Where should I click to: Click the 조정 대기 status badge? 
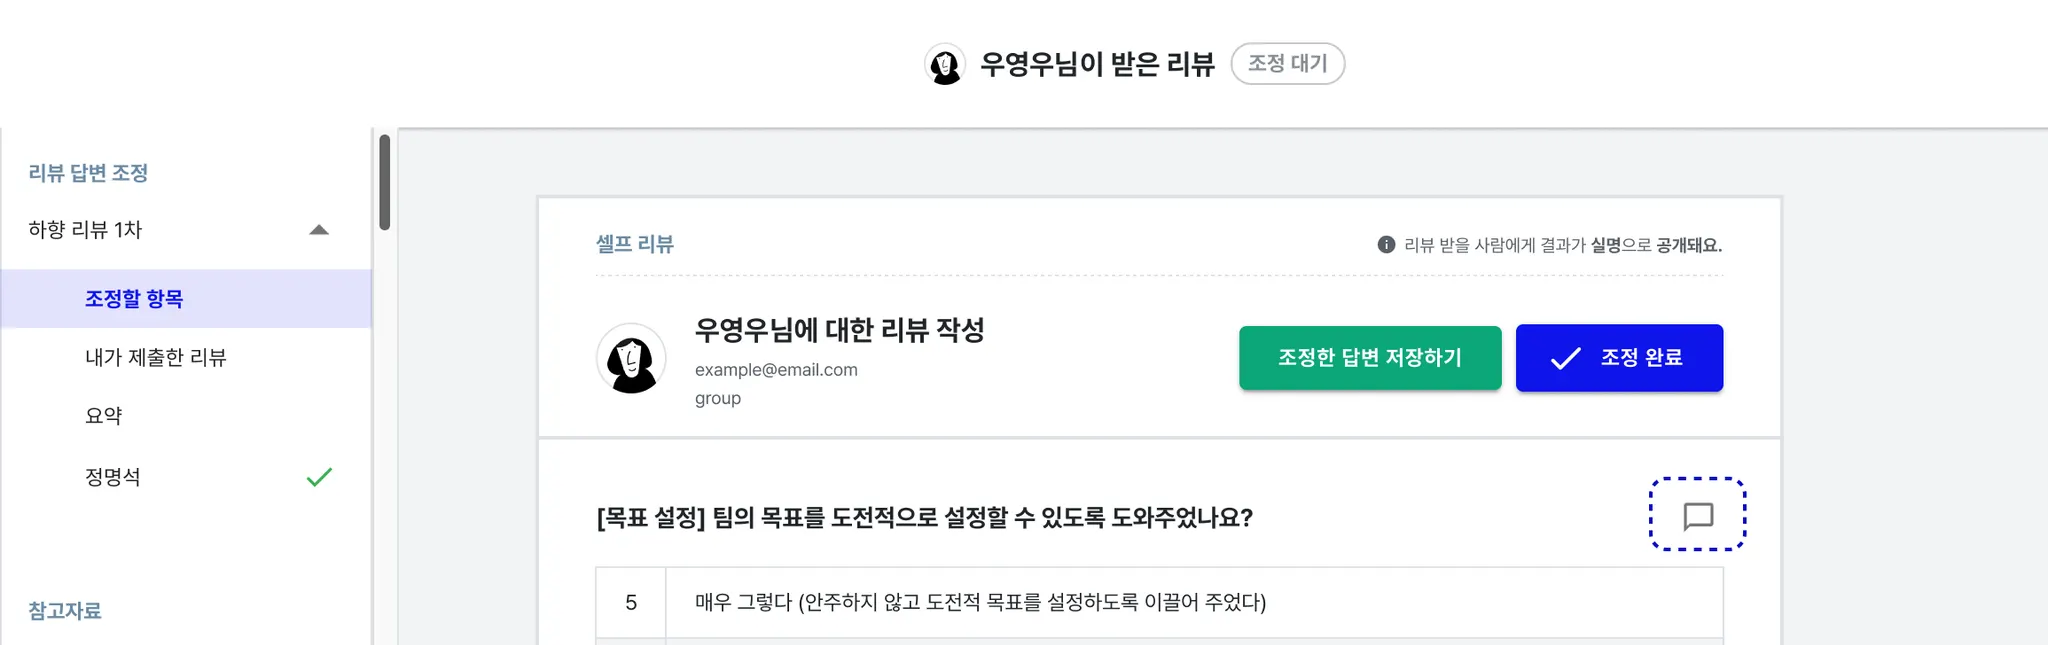click(x=1287, y=64)
